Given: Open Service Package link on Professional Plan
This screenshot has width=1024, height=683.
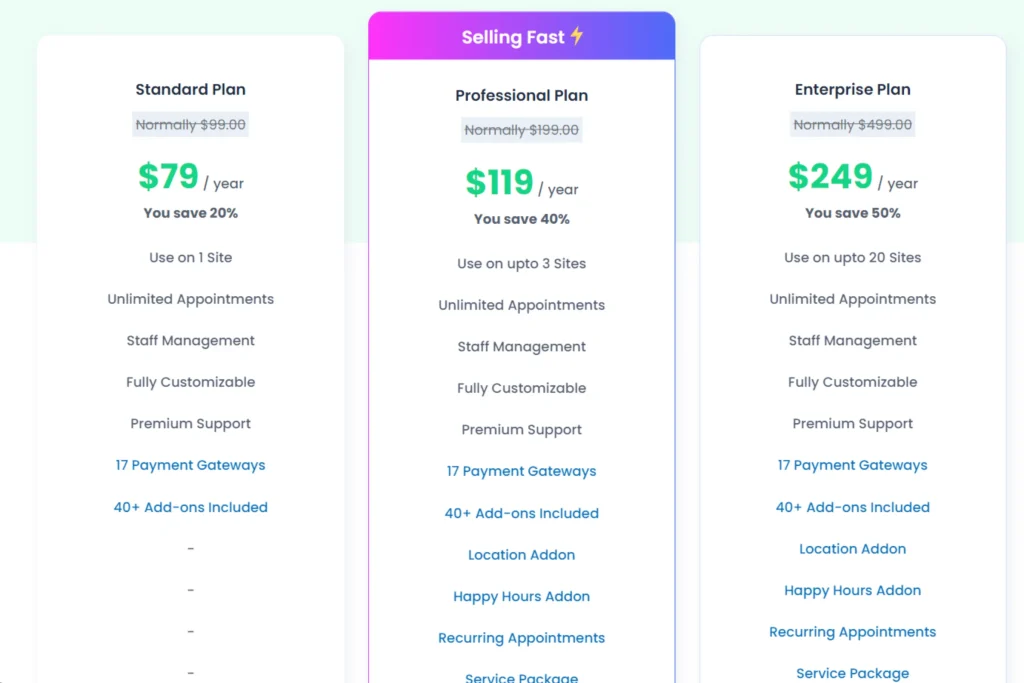Looking at the screenshot, I should [521, 677].
